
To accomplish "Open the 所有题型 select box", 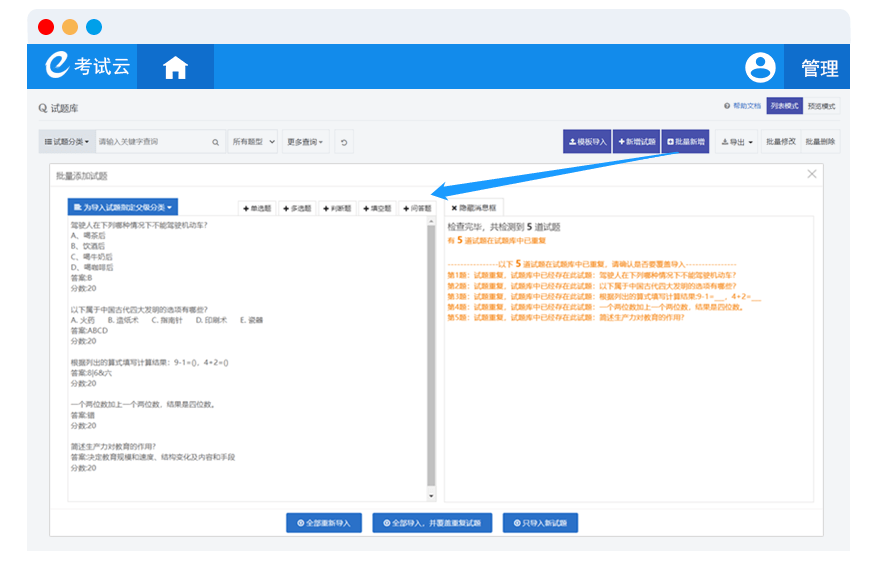I will (253, 142).
